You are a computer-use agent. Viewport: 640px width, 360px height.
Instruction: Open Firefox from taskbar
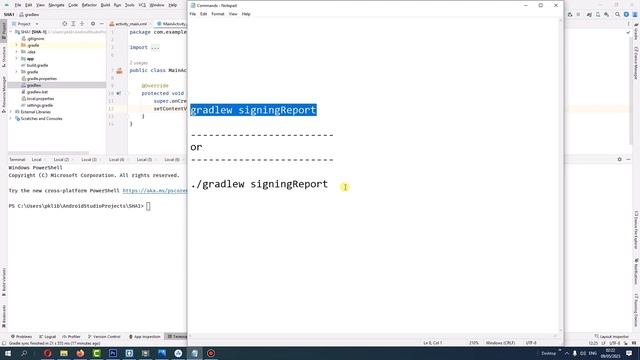click(80, 353)
